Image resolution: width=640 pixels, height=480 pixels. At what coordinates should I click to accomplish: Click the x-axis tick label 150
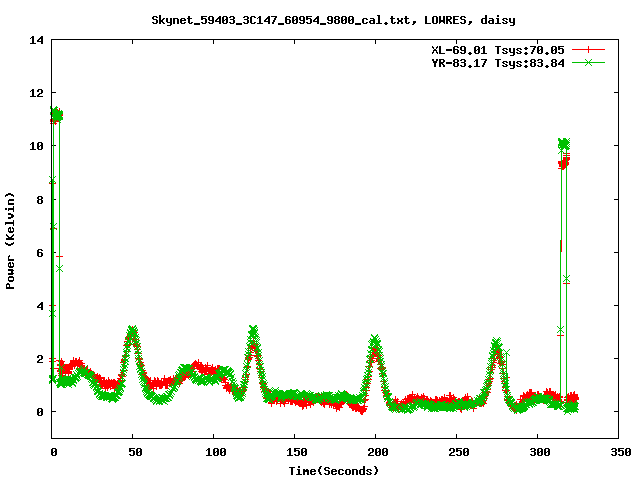pyautogui.click(x=296, y=452)
